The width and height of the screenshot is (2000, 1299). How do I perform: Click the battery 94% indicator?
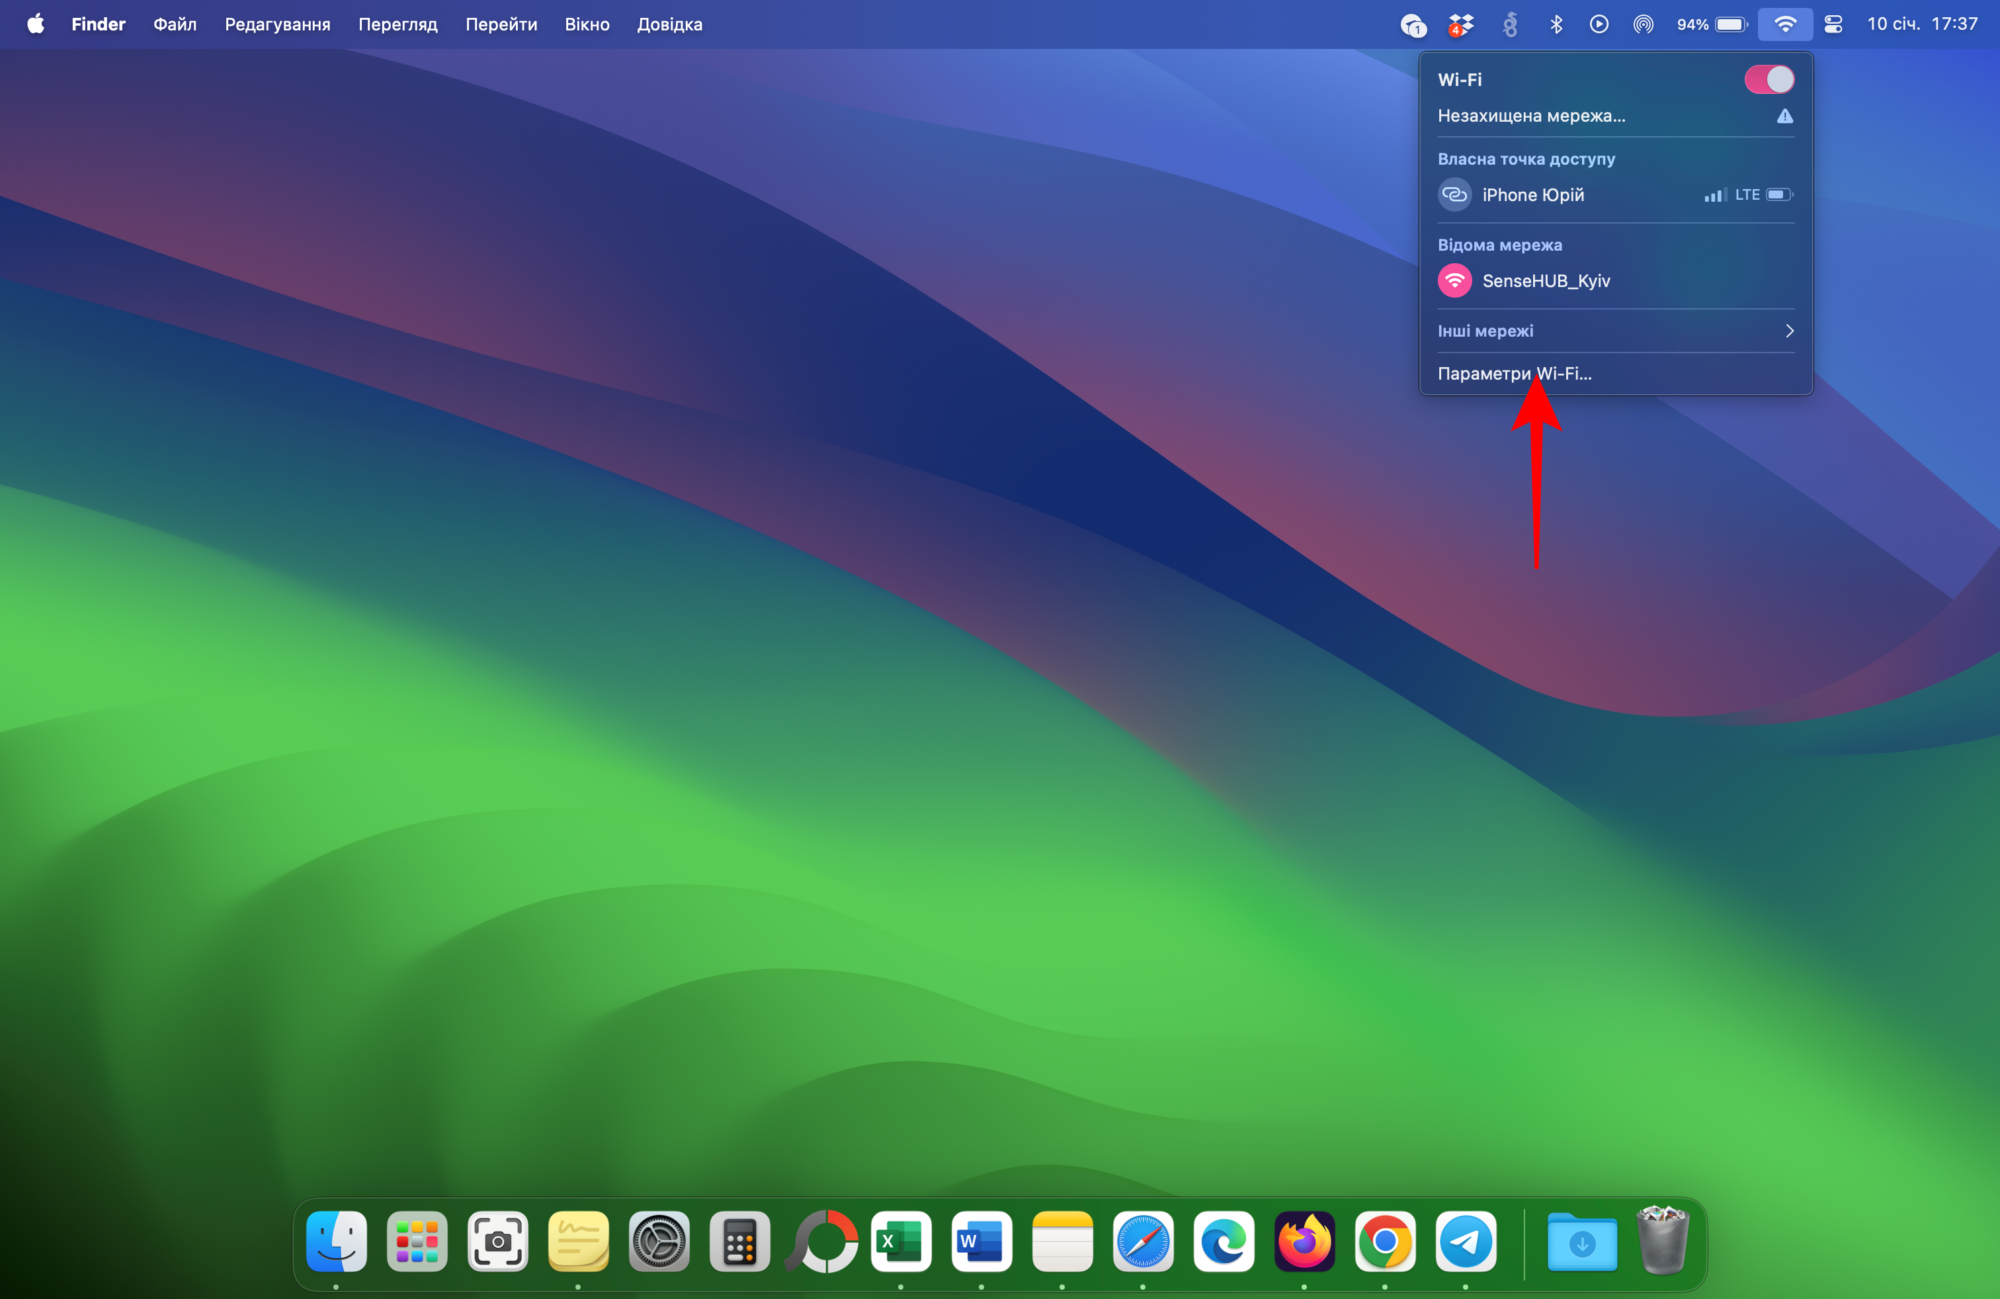tap(1712, 24)
